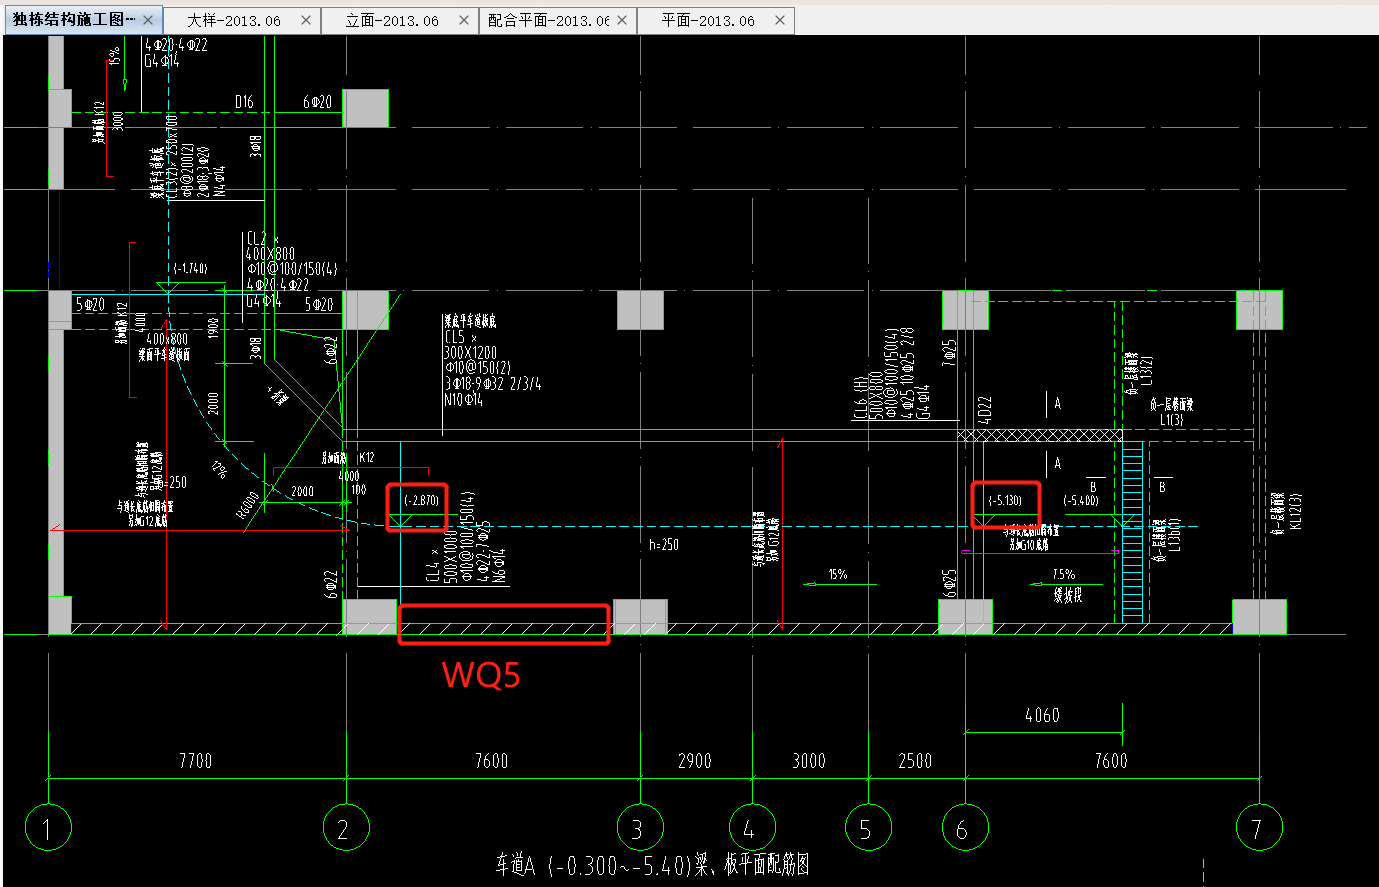The image size is (1379, 887).
Task: Click the (-1.740) elevation label
Action: click(190, 268)
